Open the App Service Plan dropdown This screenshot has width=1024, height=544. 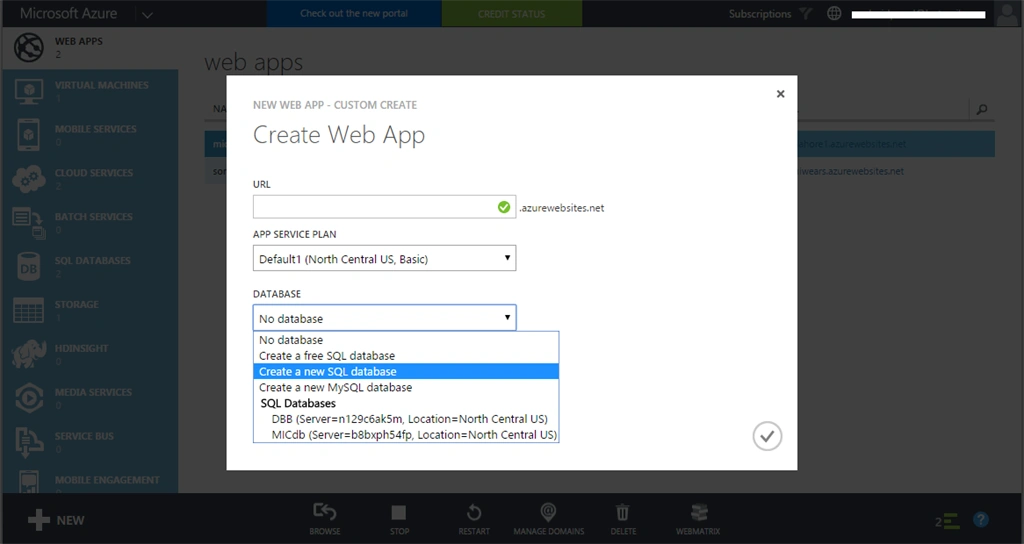[x=384, y=258]
